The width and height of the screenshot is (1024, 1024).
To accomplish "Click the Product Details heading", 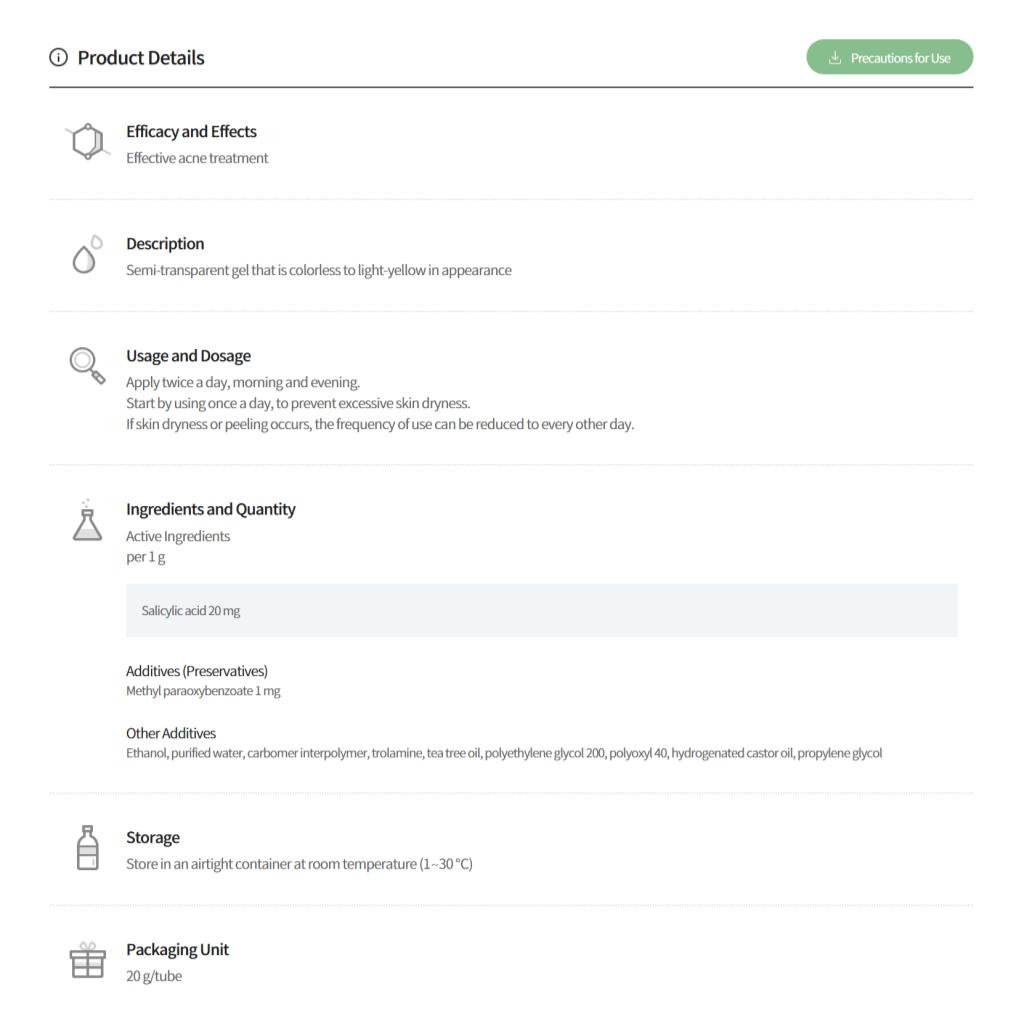I will [141, 58].
